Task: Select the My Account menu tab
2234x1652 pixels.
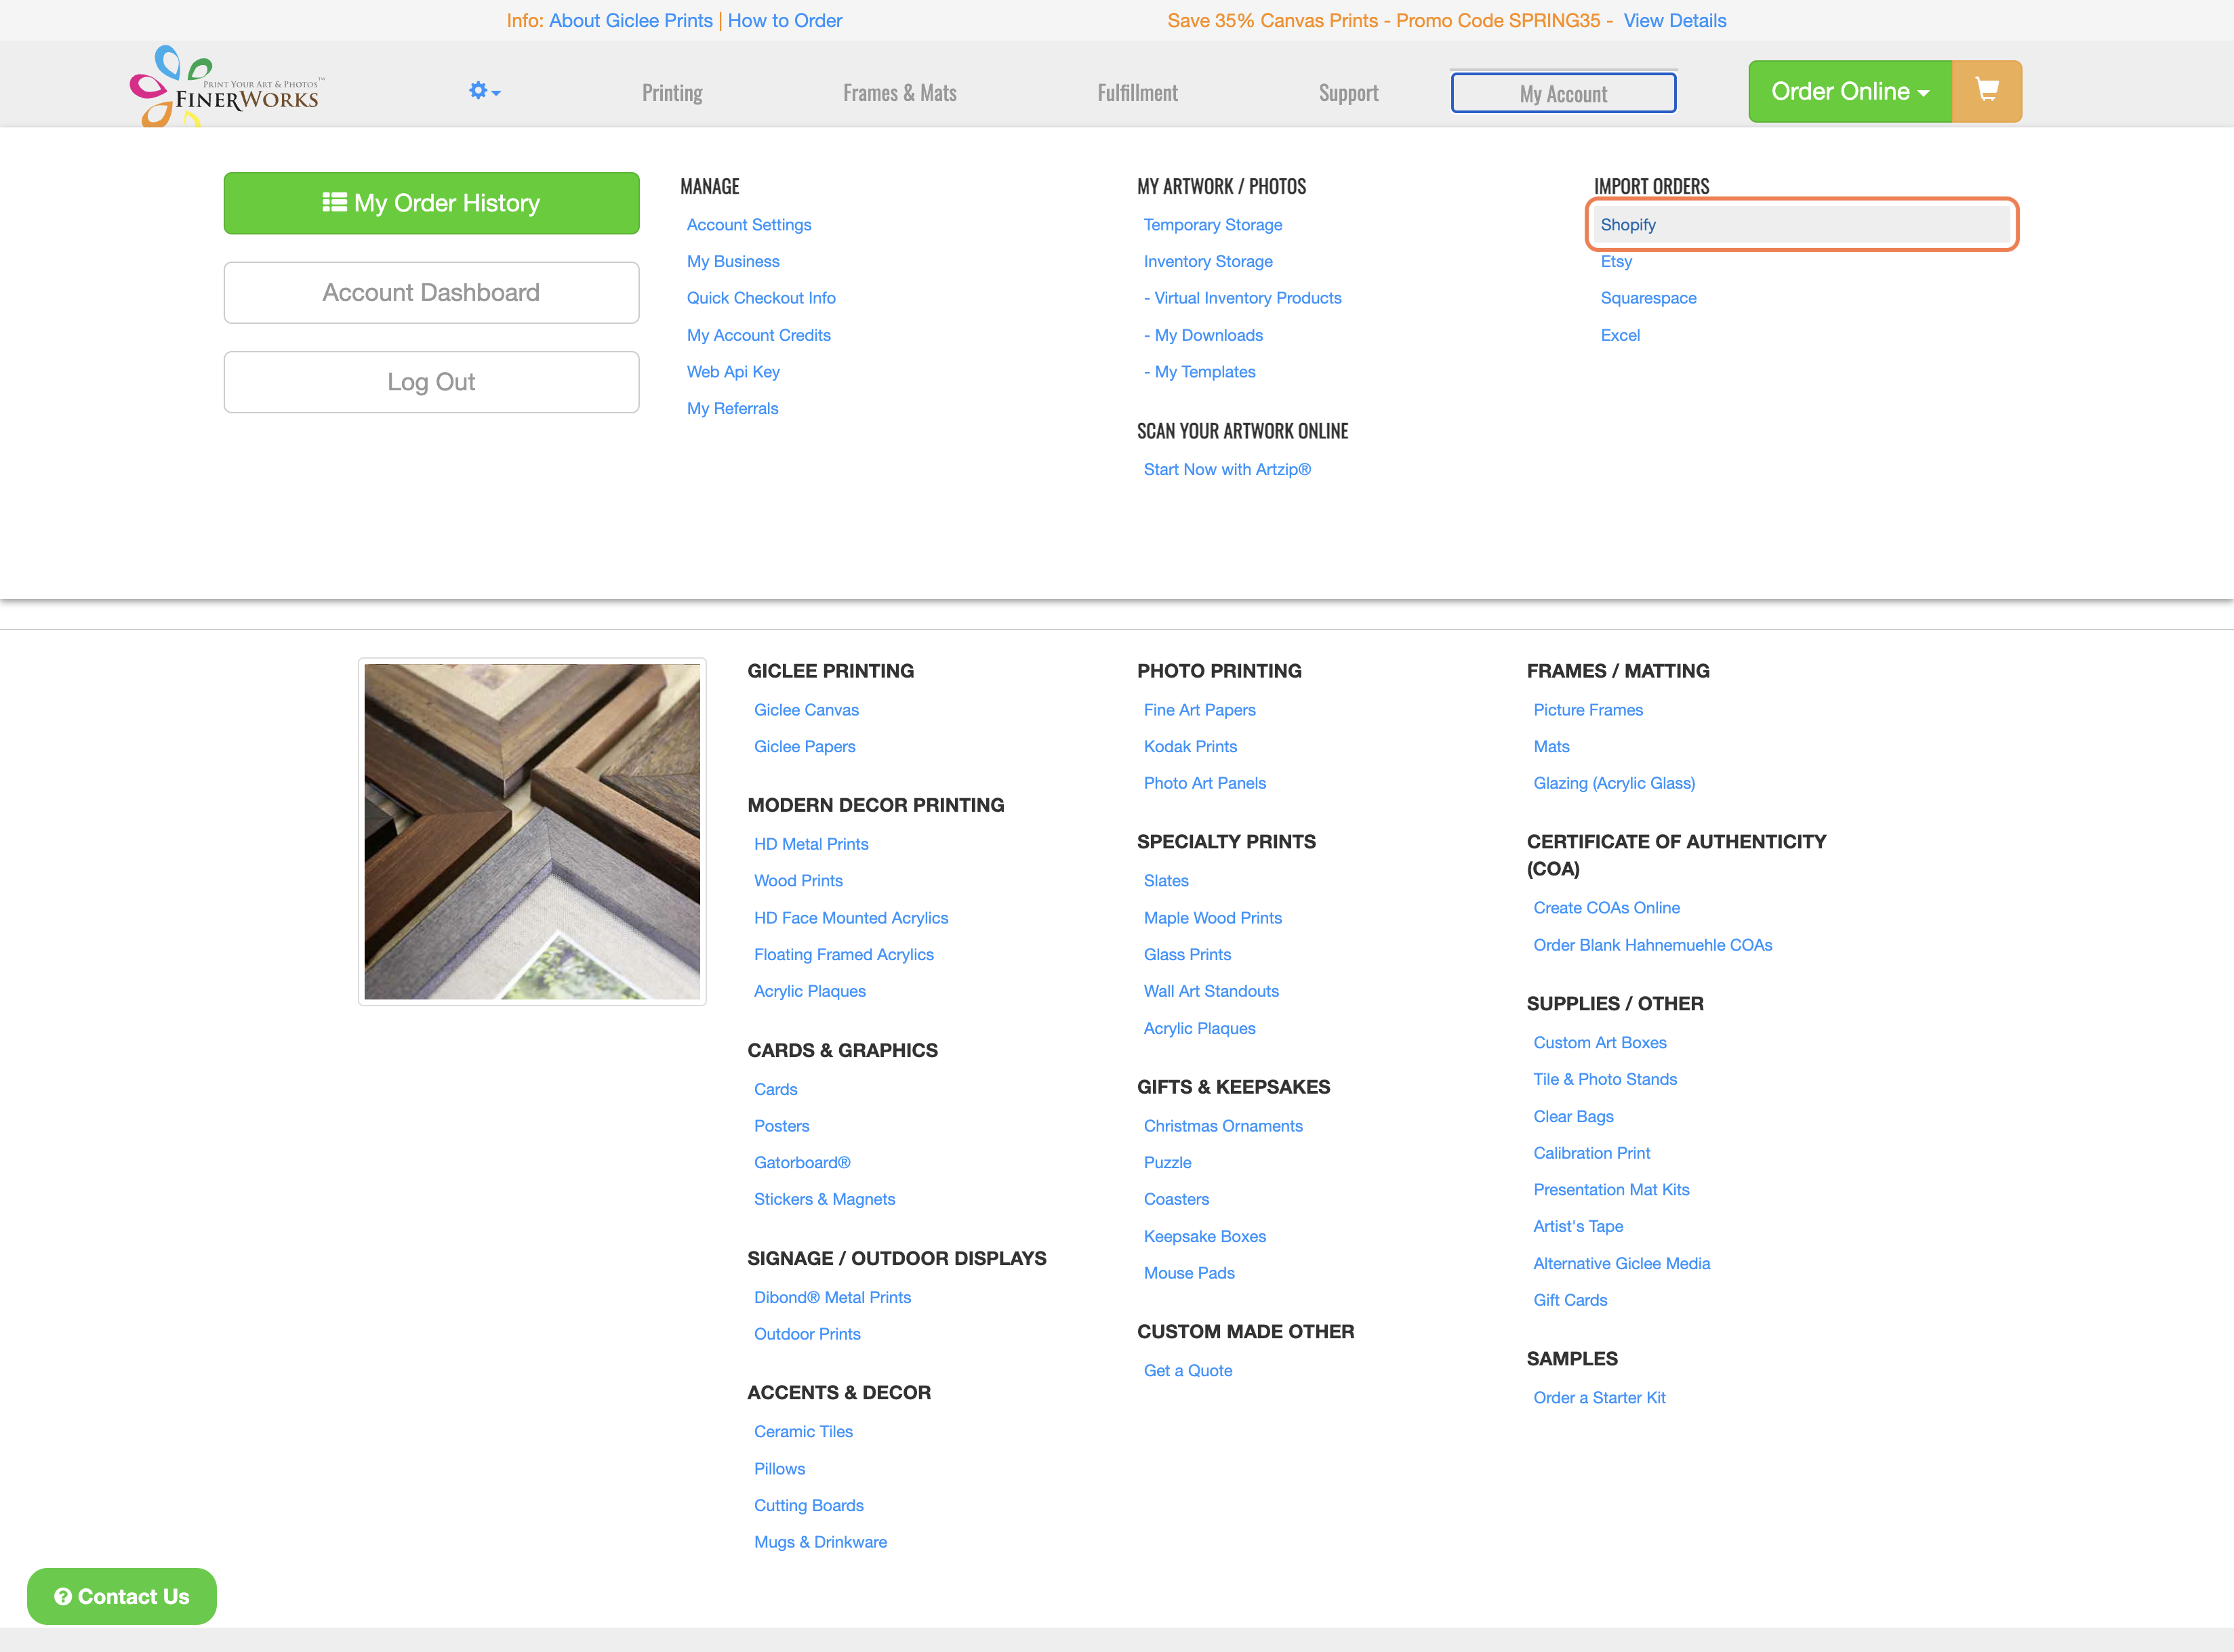Action: pyautogui.click(x=1563, y=93)
